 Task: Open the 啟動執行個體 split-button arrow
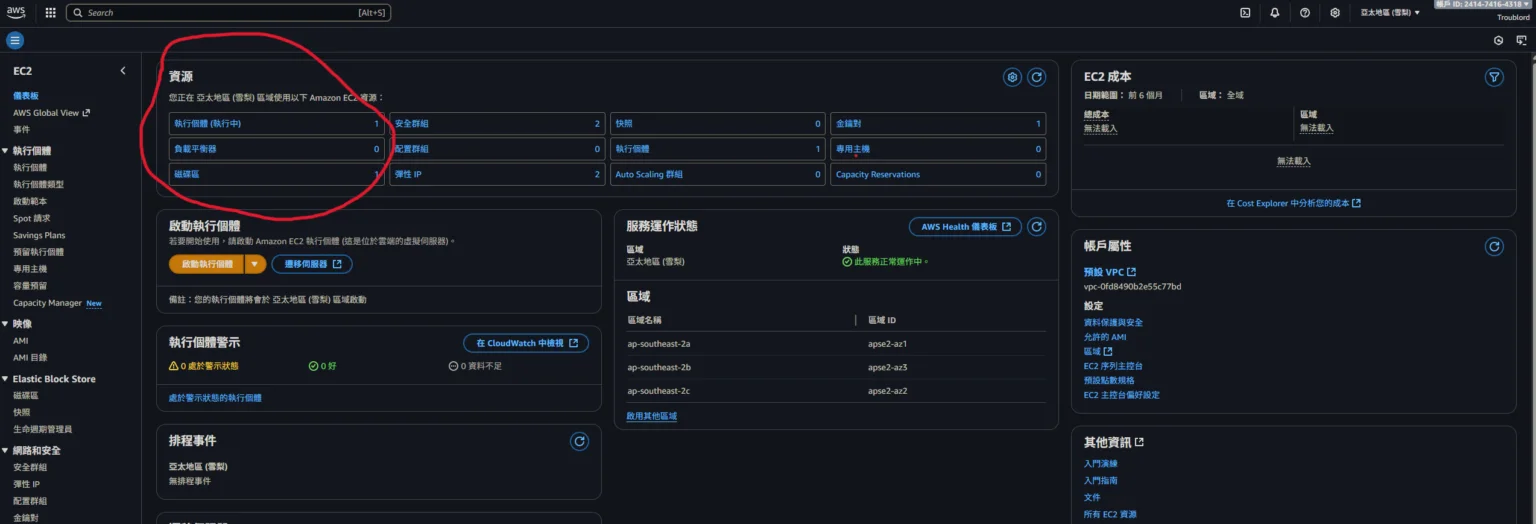tap(255, 264)
